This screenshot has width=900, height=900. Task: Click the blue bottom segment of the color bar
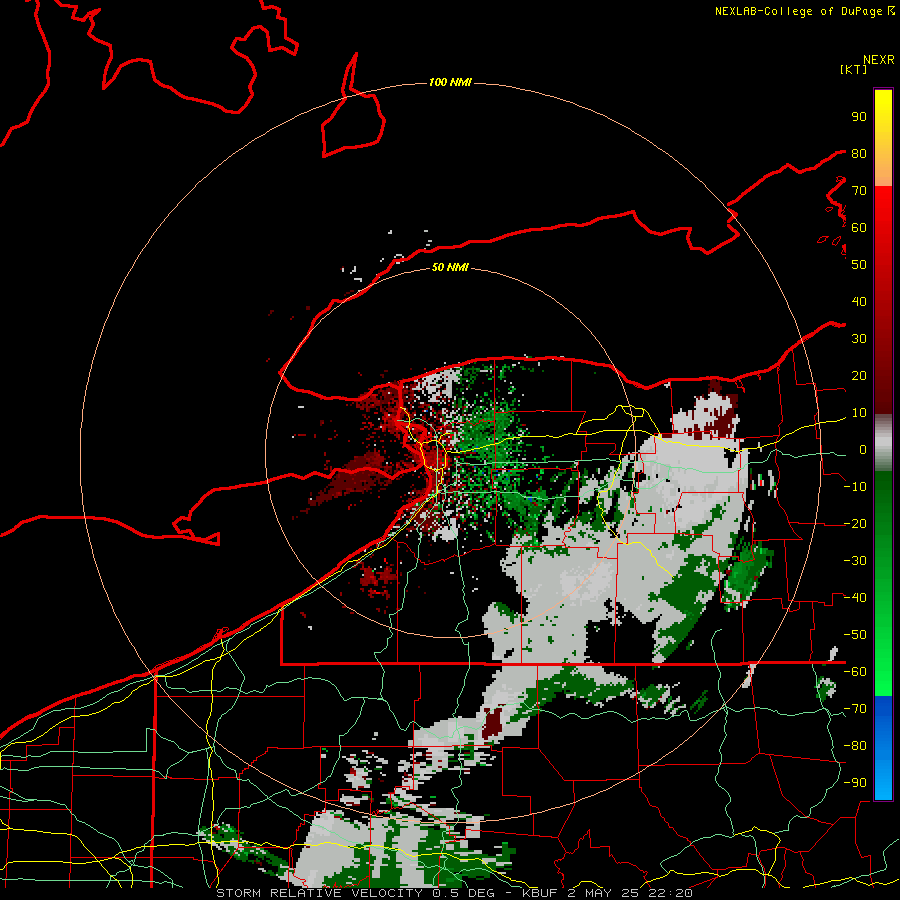[x=883, y=748]
